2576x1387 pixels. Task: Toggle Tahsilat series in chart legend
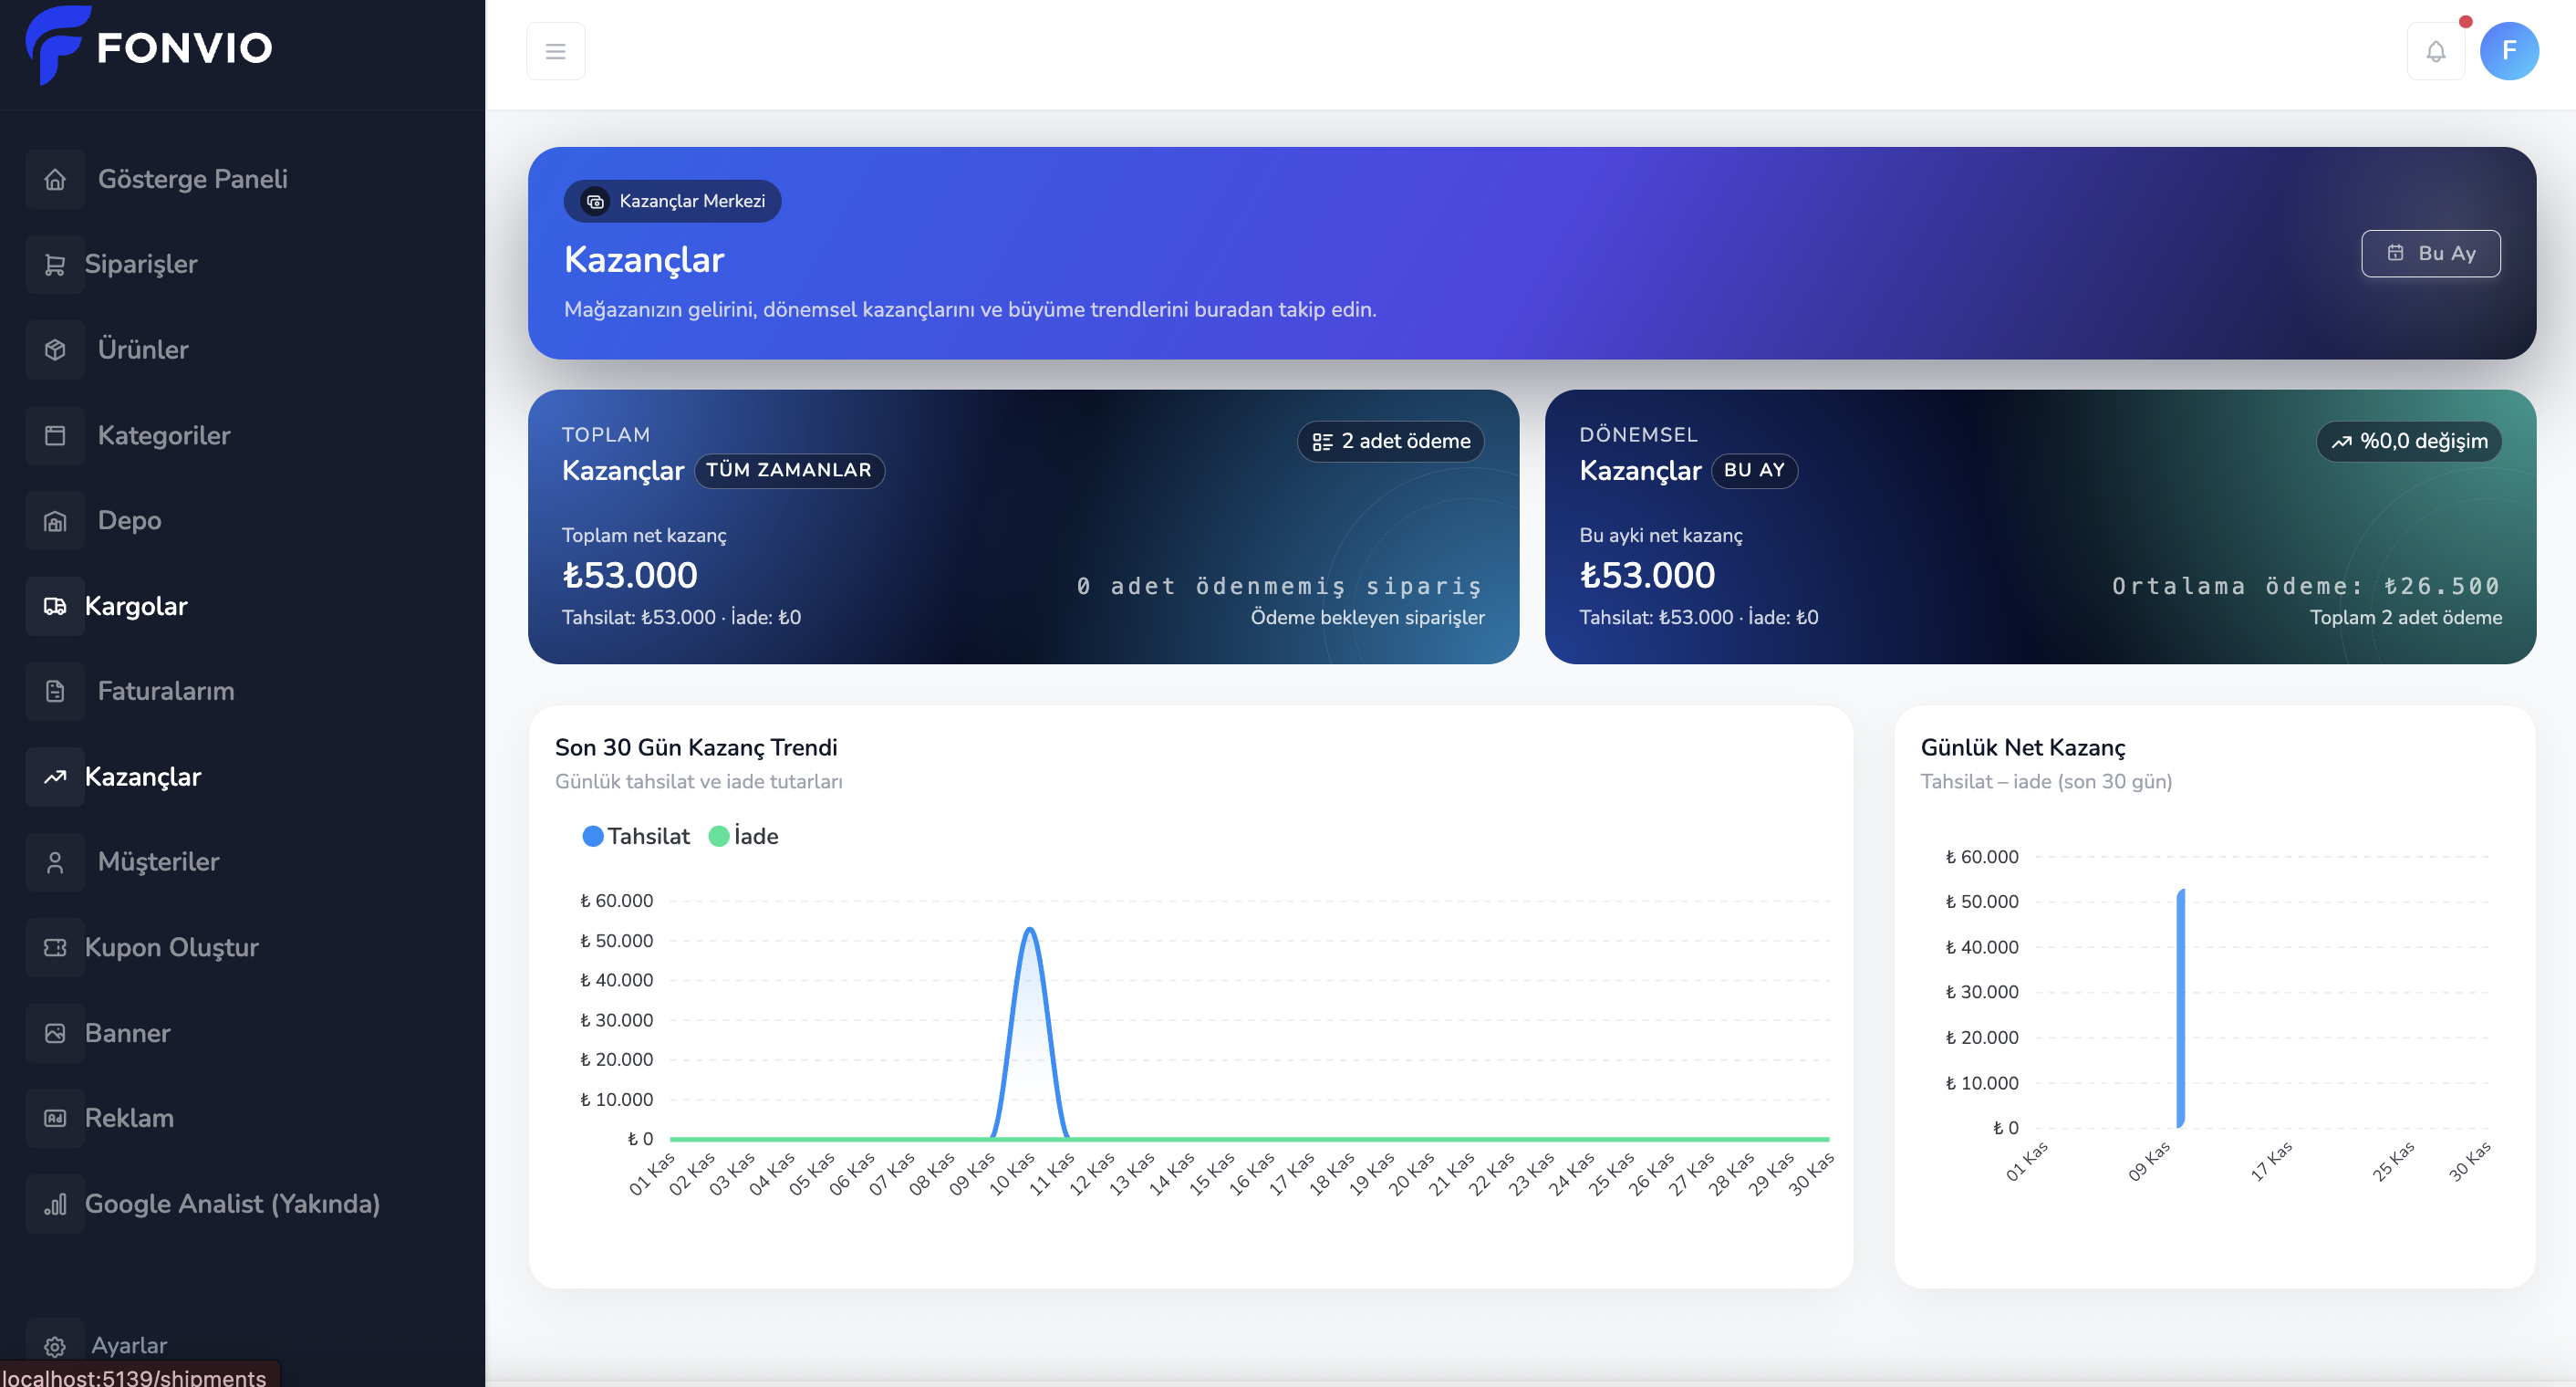pos(636,836)
